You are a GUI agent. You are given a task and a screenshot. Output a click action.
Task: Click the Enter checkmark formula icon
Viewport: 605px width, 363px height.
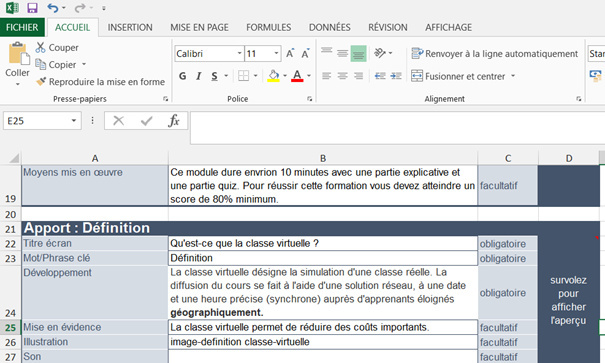(x=146, y=121)
